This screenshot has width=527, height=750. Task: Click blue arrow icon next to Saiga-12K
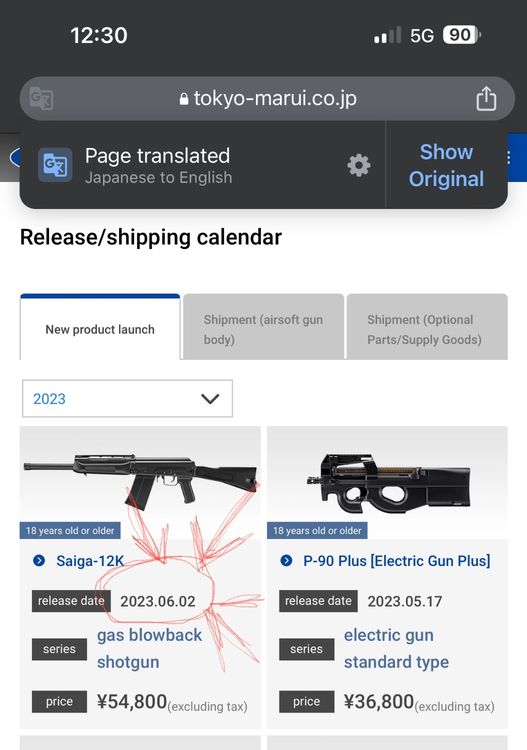click(x=39, y=561)
